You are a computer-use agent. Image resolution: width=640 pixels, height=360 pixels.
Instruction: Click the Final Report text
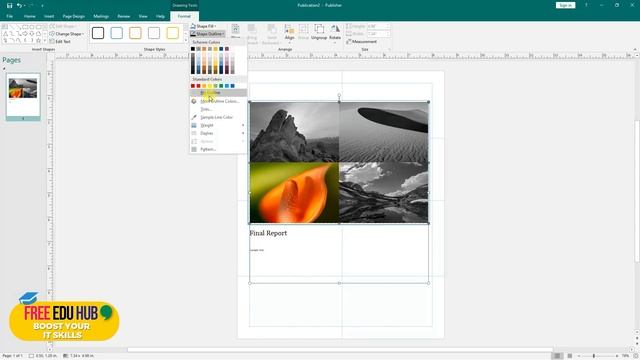[x=268, y=233]
